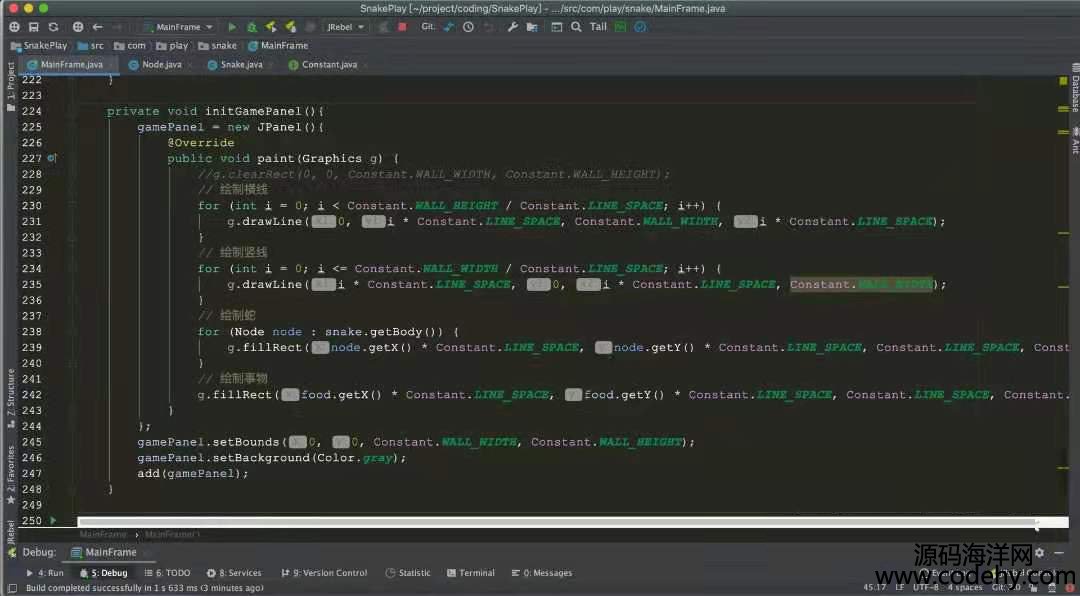Click the initGamePanel method name
Screen dimensions: 1080x596
point(253,112)
